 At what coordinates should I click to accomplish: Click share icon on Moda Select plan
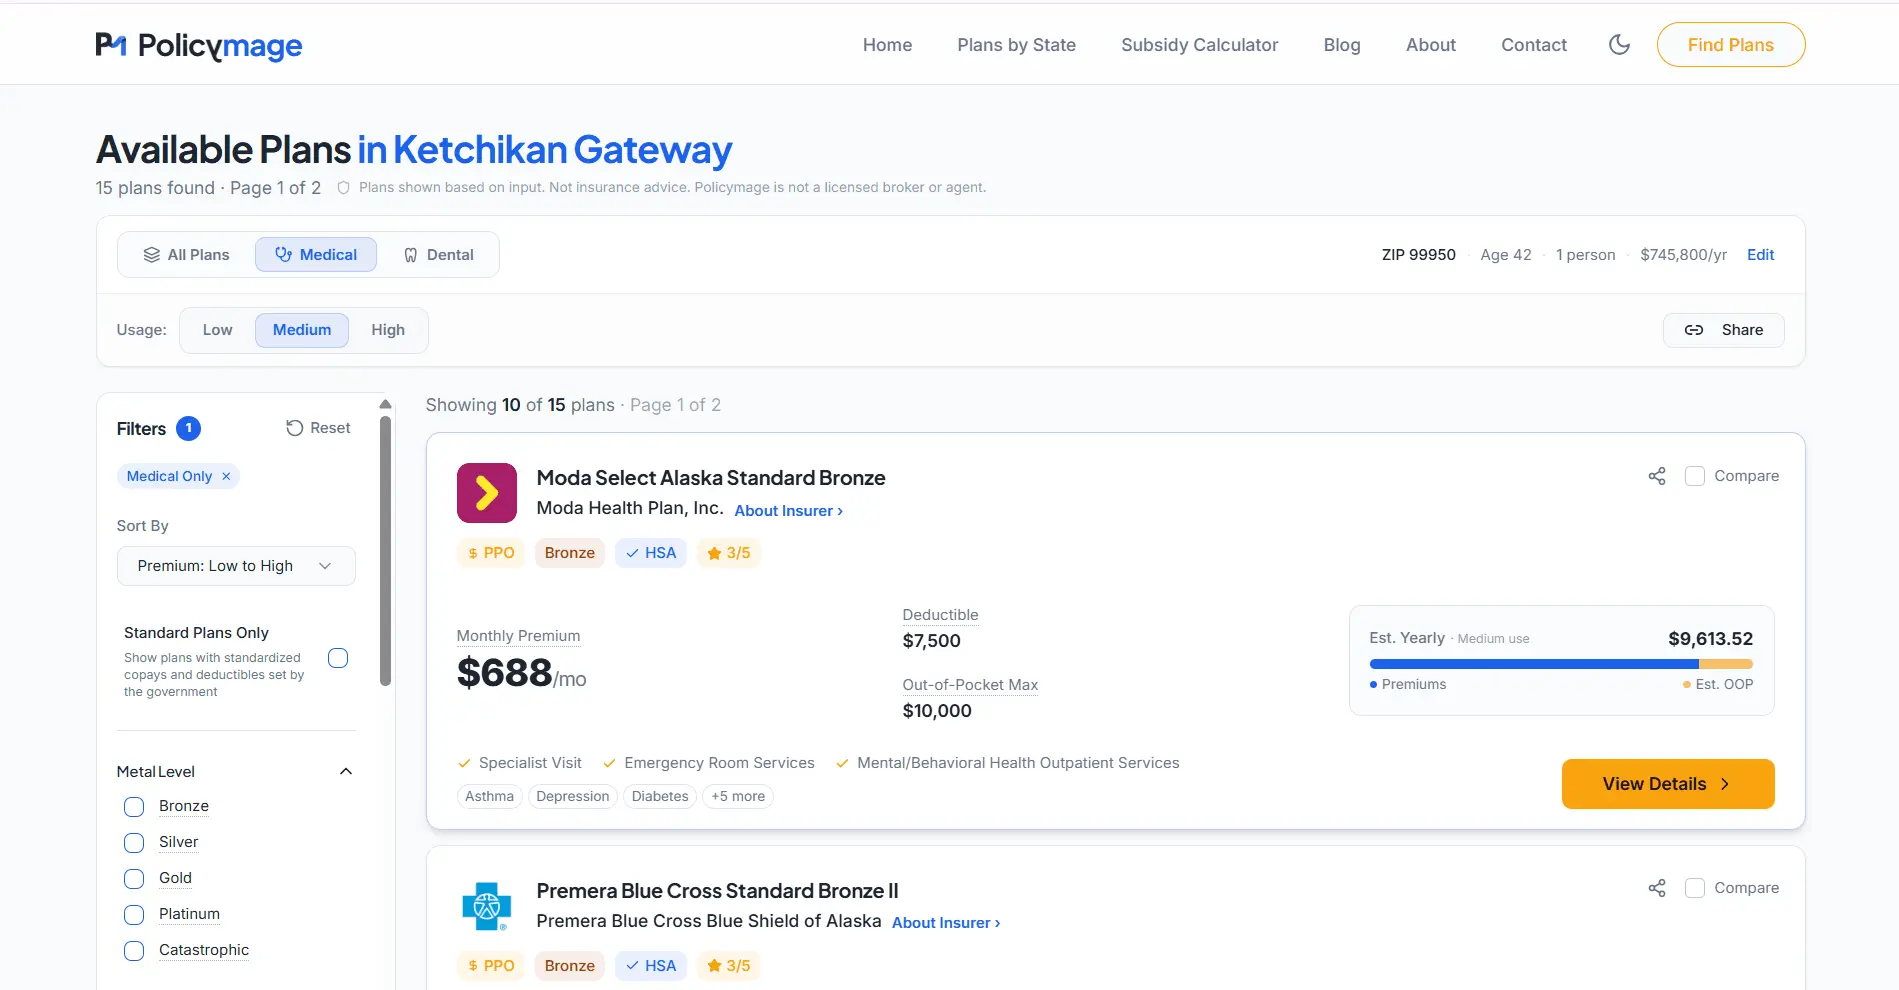1657,476
